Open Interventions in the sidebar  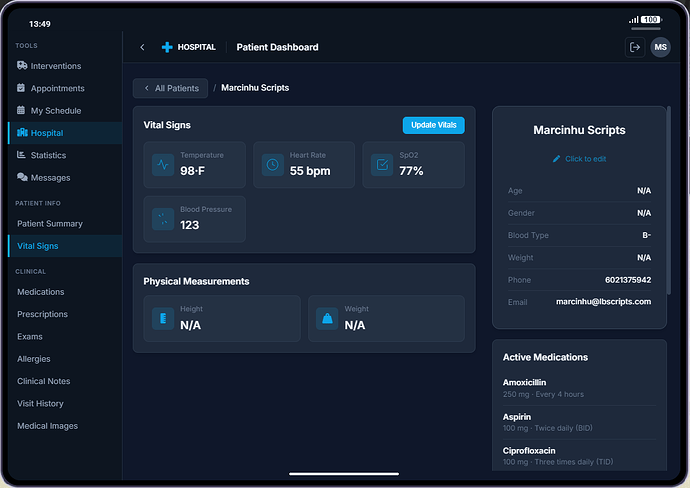click(x=55, y=66)
